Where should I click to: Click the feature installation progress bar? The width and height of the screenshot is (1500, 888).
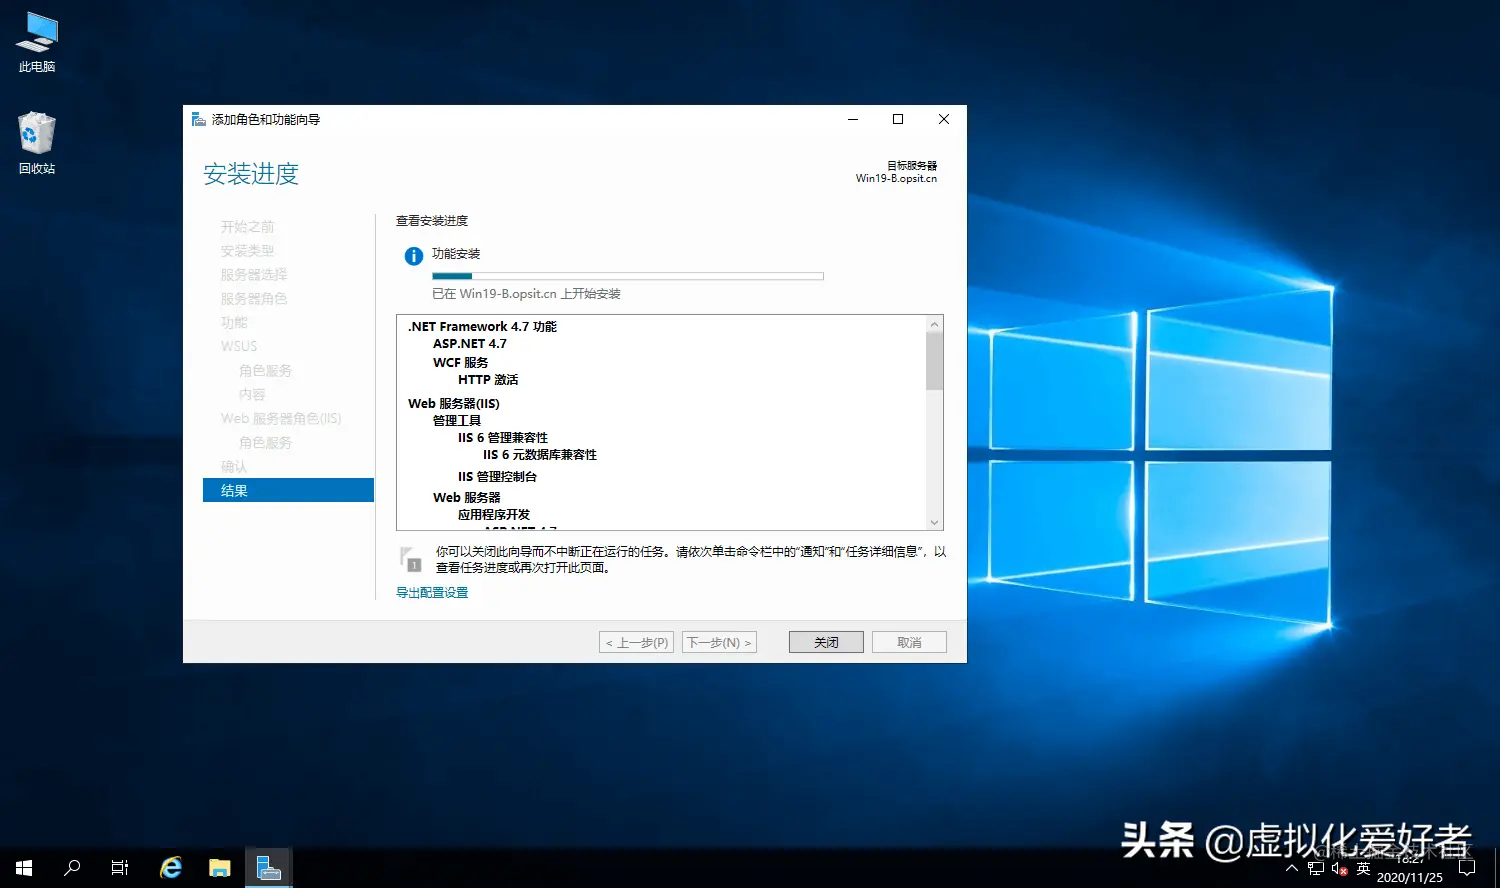pos(628,276)
